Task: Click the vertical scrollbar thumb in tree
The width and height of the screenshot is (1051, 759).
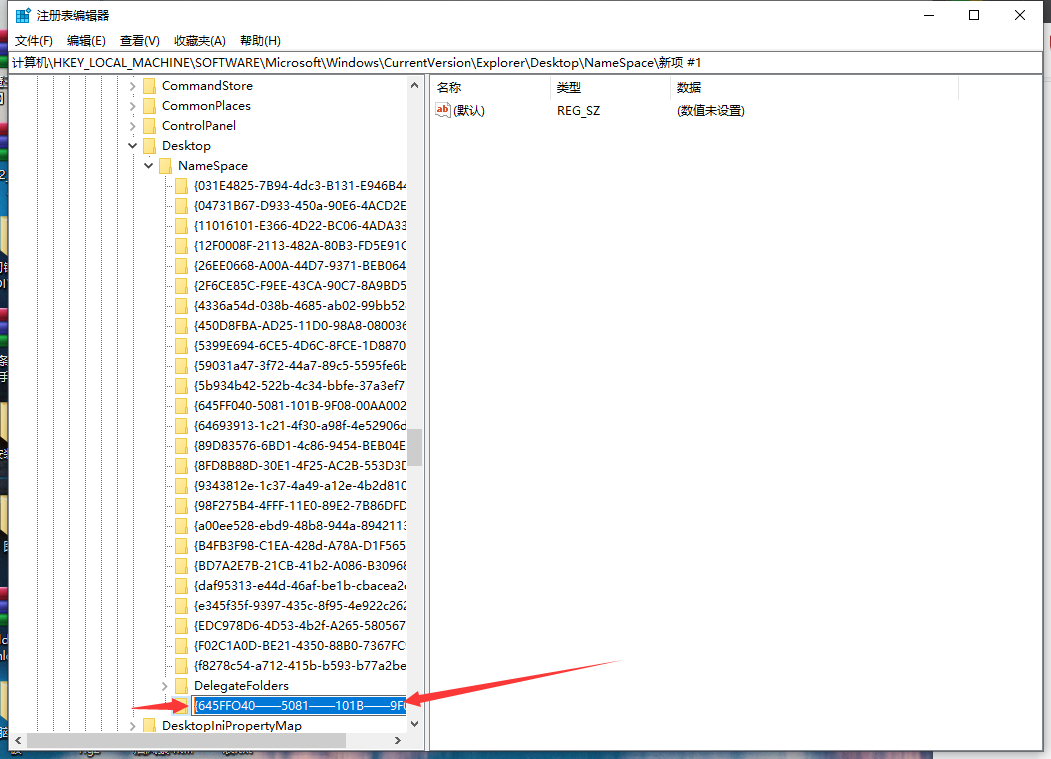Action: click(x=414, y=447)
